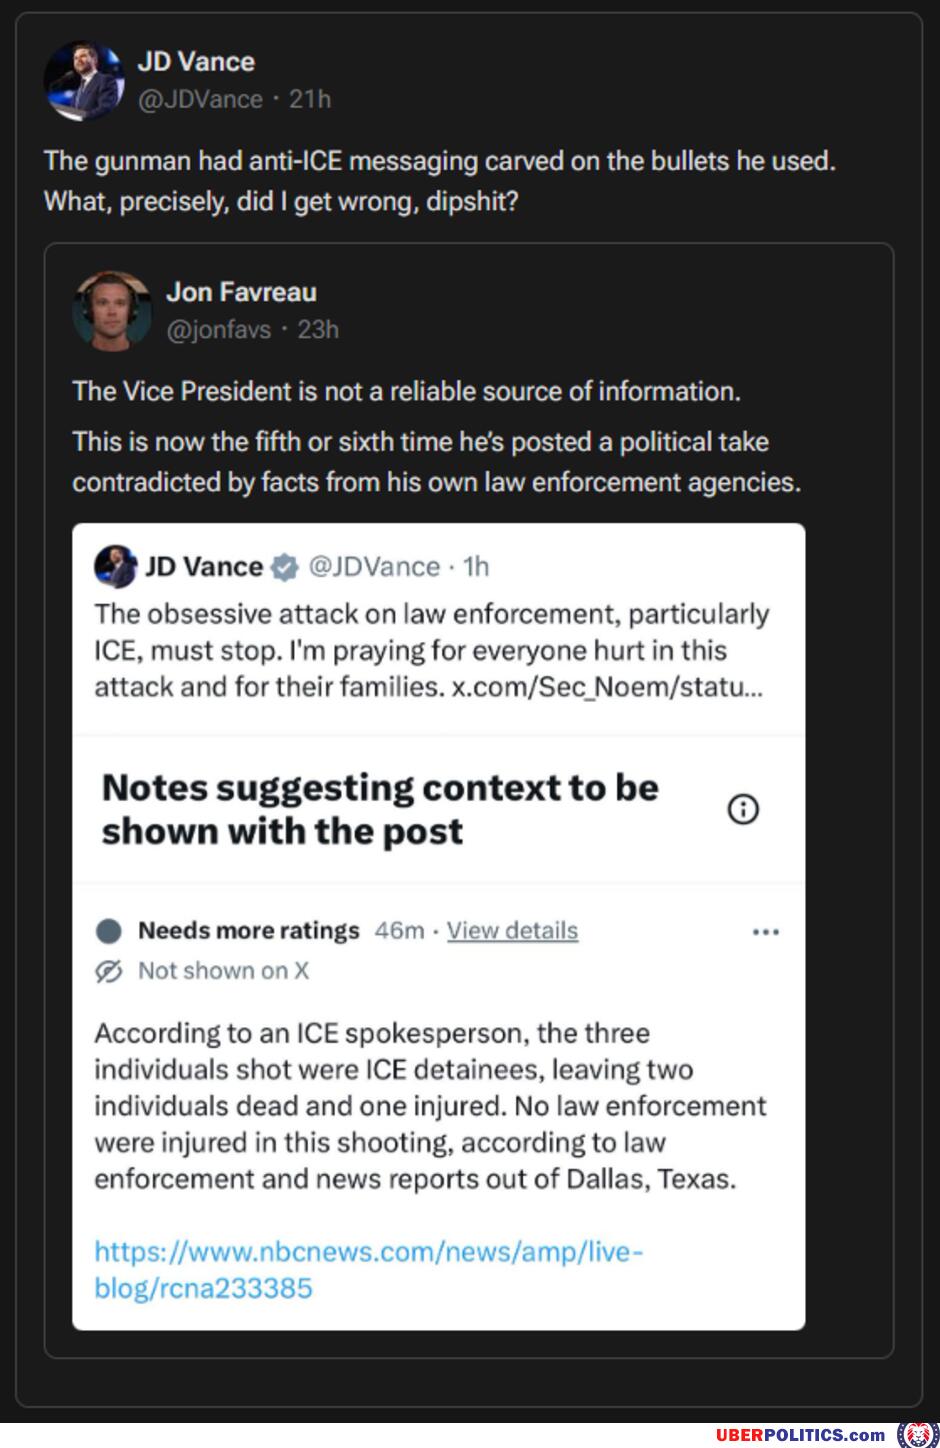Screen dimensions: 940x1448
Task: Click the small avatar in the embedded post
Action: tap(115, 567)
